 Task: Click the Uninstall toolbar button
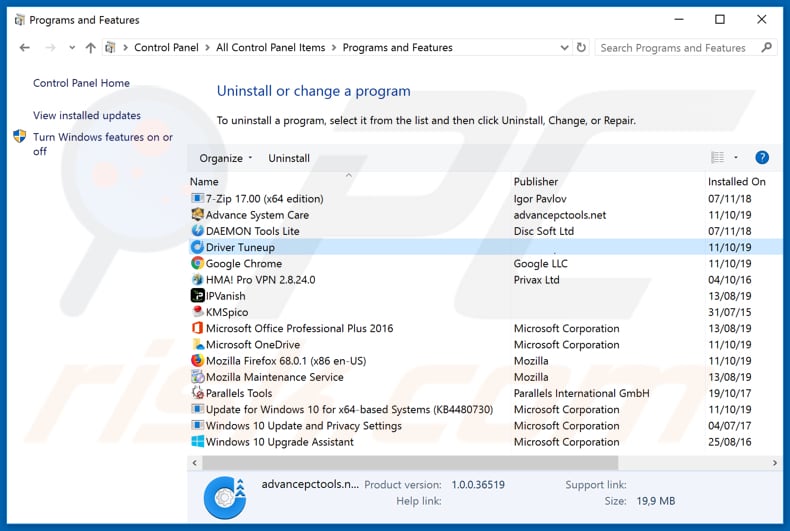pos(289,158)
